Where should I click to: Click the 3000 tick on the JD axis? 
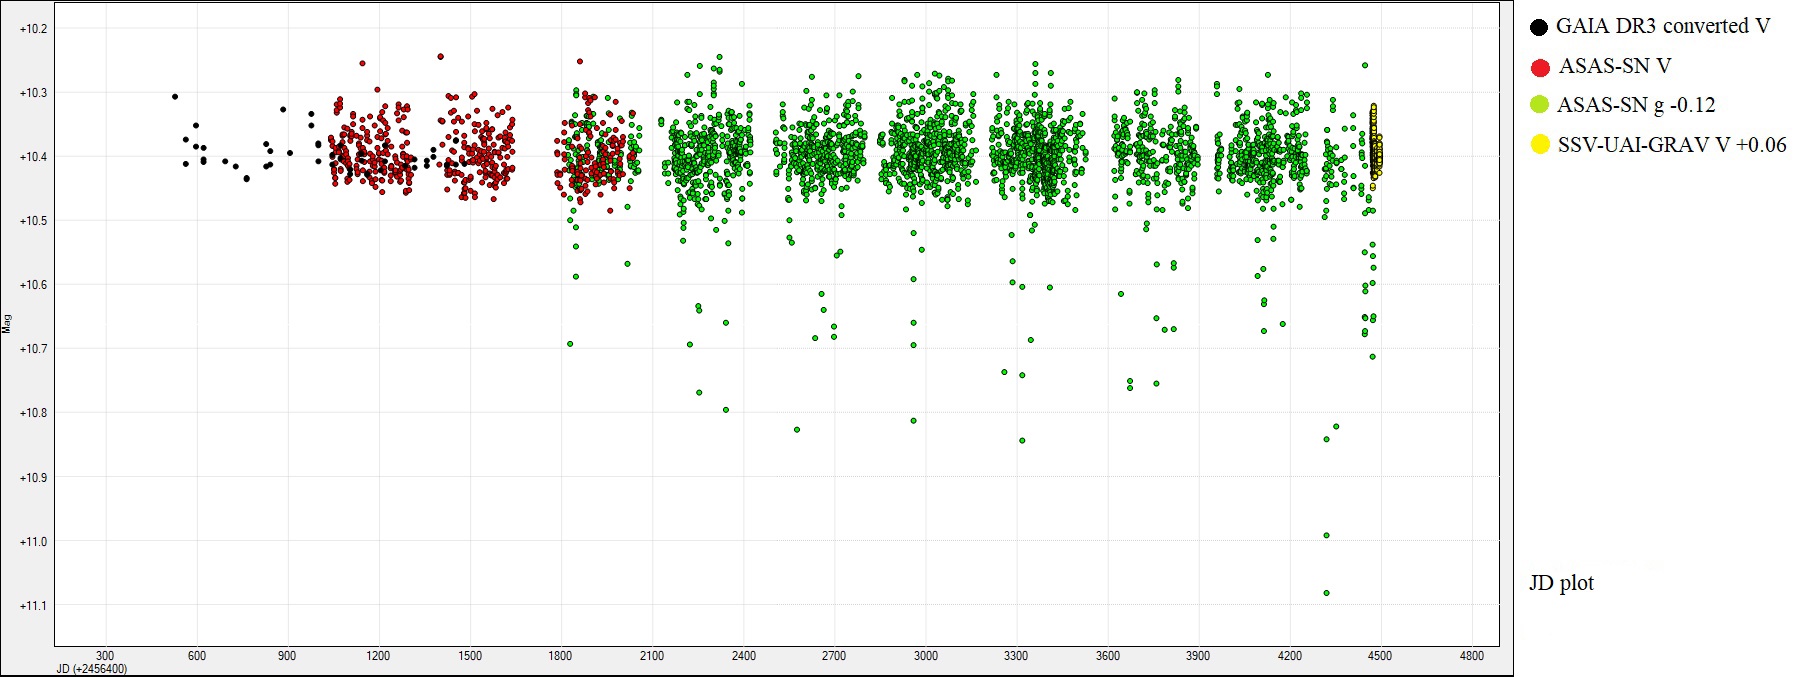(926, 656)
